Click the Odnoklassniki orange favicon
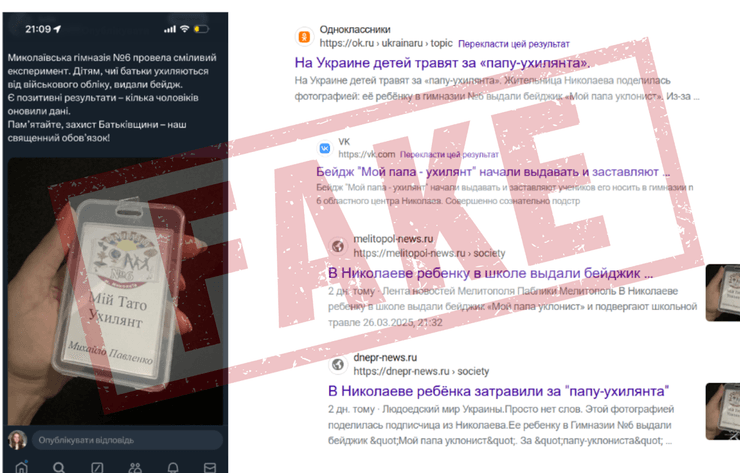The width and height of the screenshot is (740, 473). click(304, 36)
